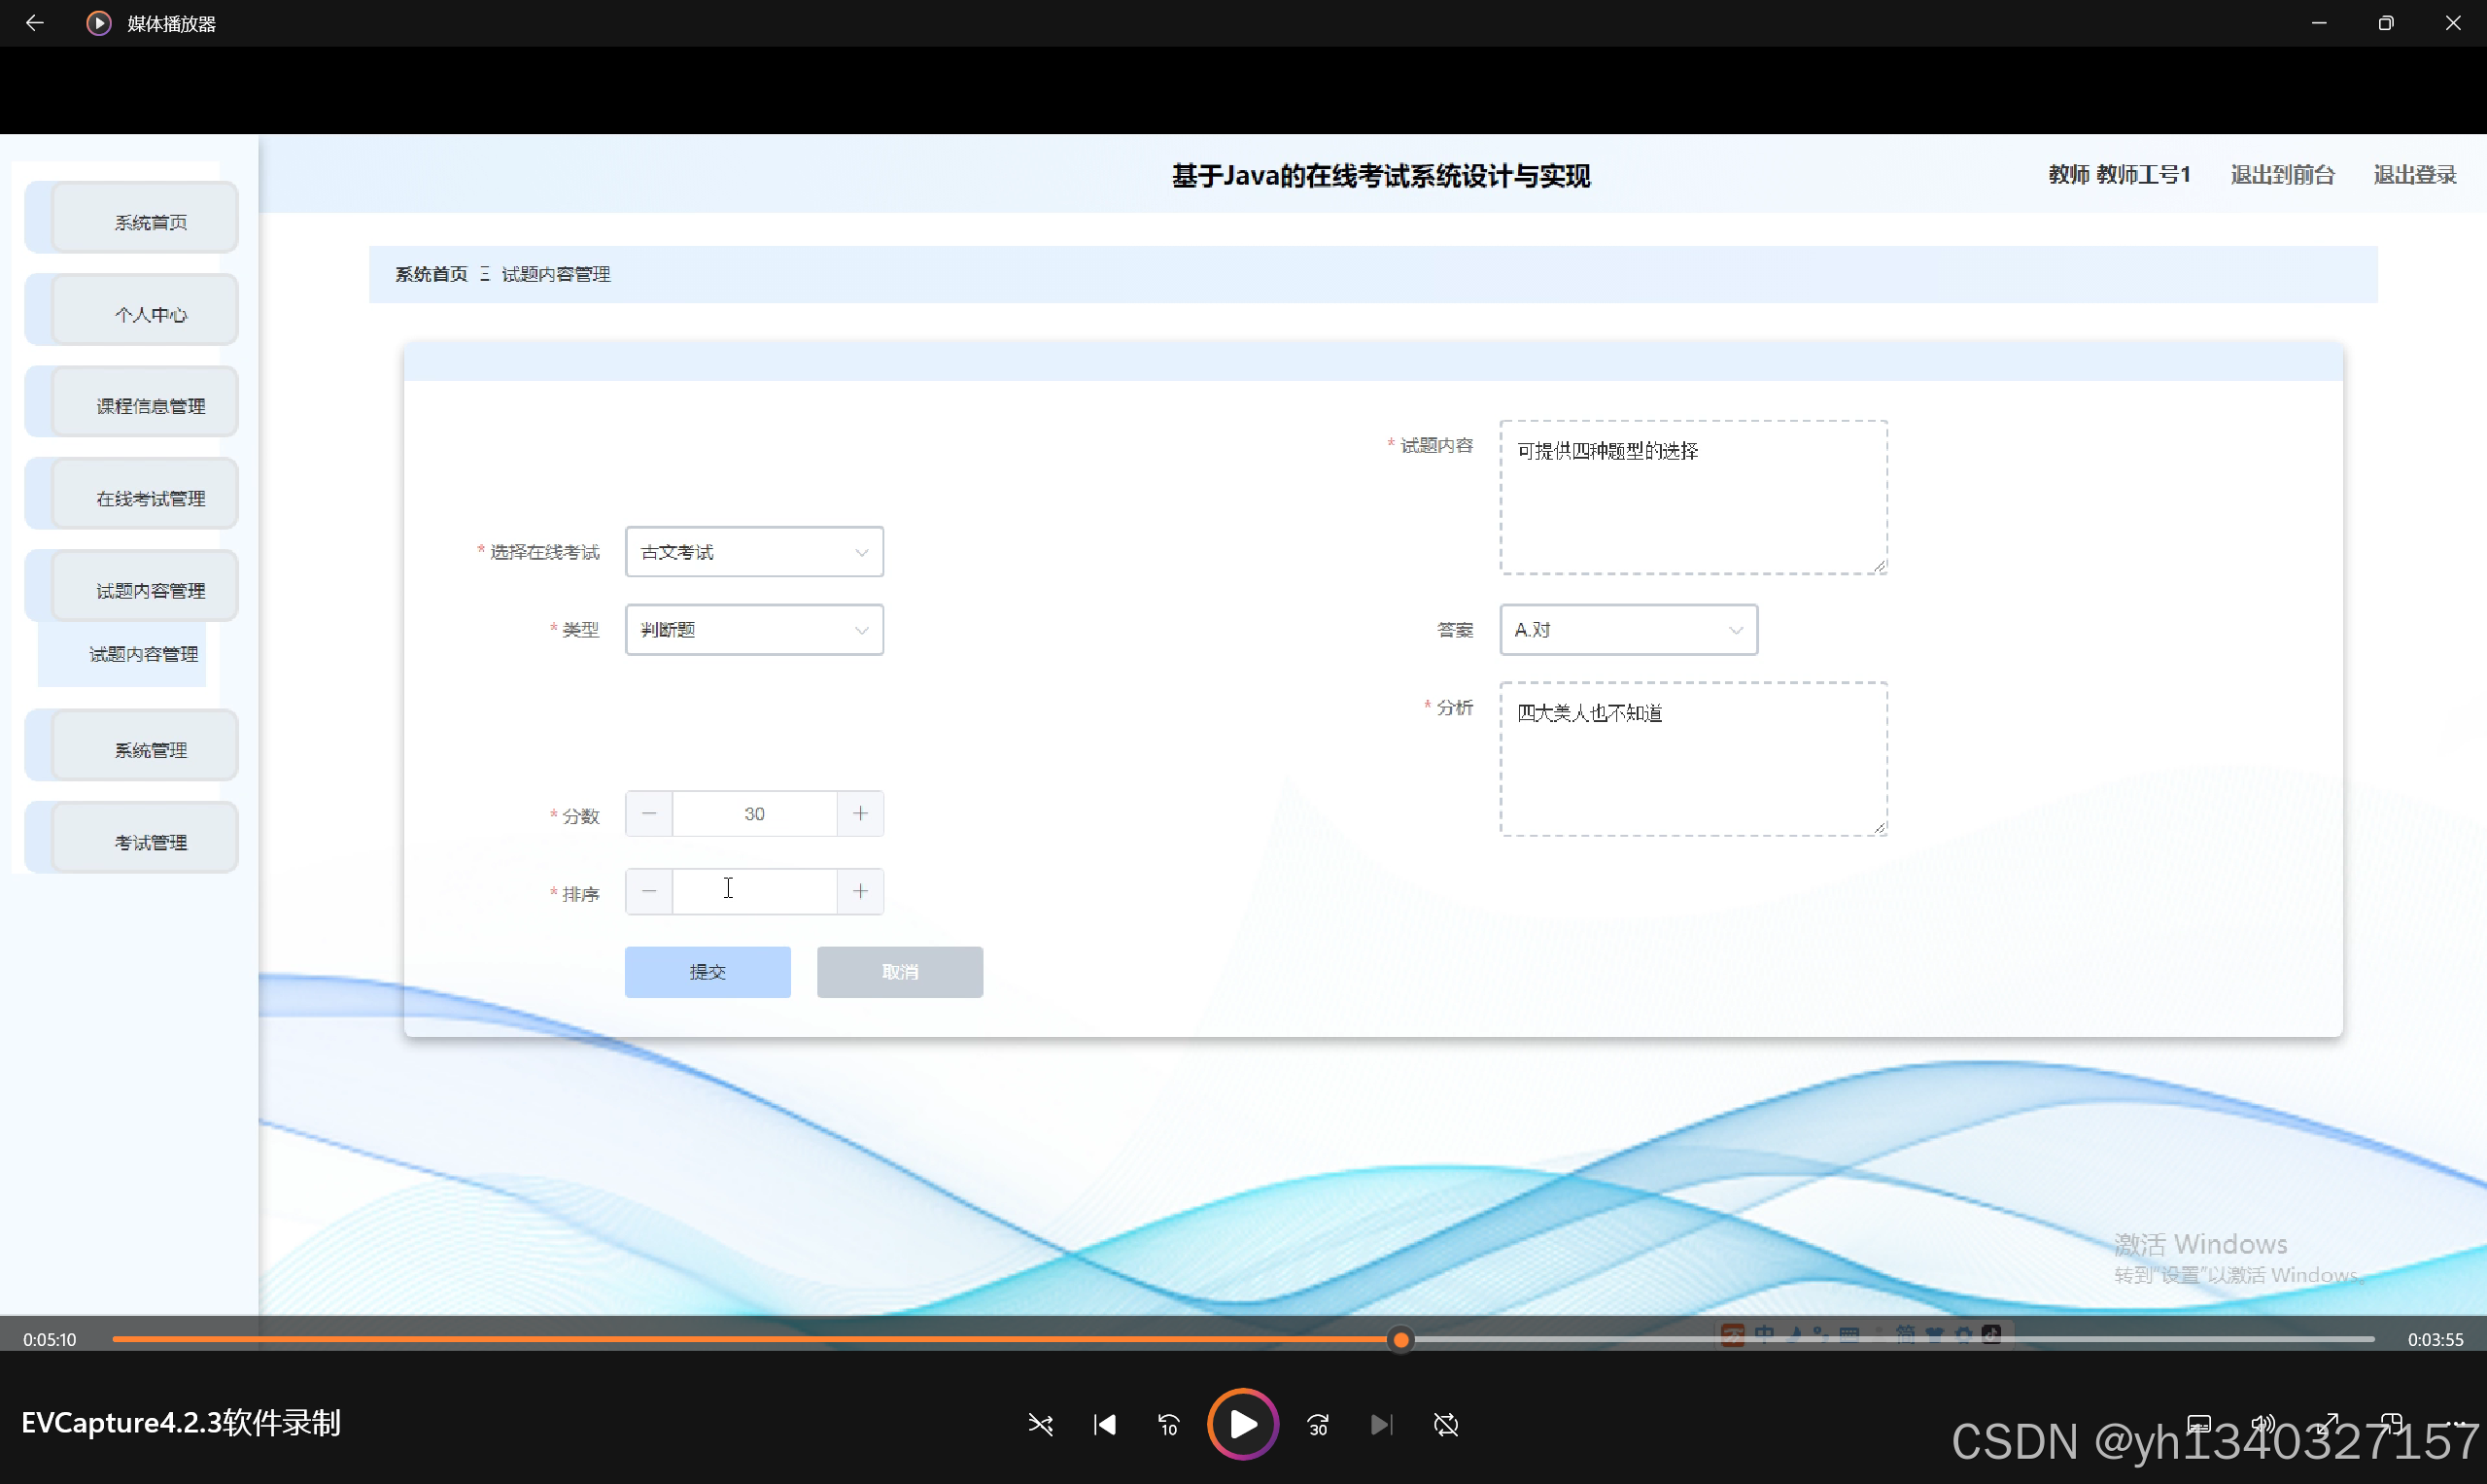The width and height of the screenshot is (2487, 1484).
Task: Click the video progress slider handle
Action: click(1401, 1340)
